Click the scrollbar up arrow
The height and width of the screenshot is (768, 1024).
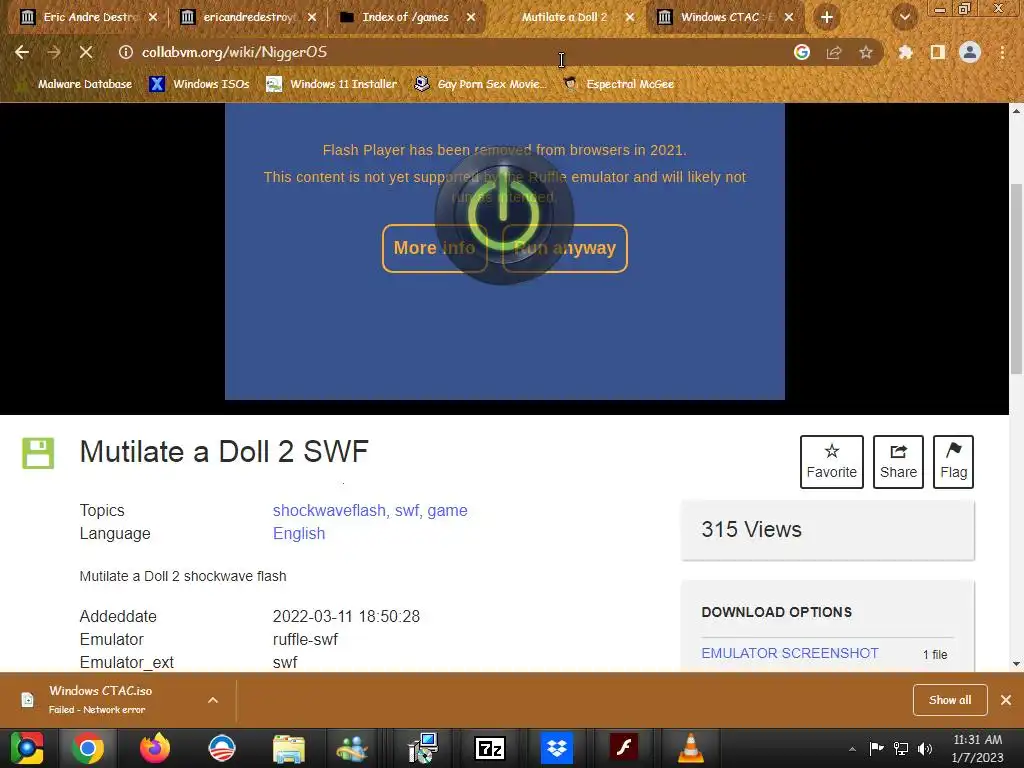(1016, 111)
